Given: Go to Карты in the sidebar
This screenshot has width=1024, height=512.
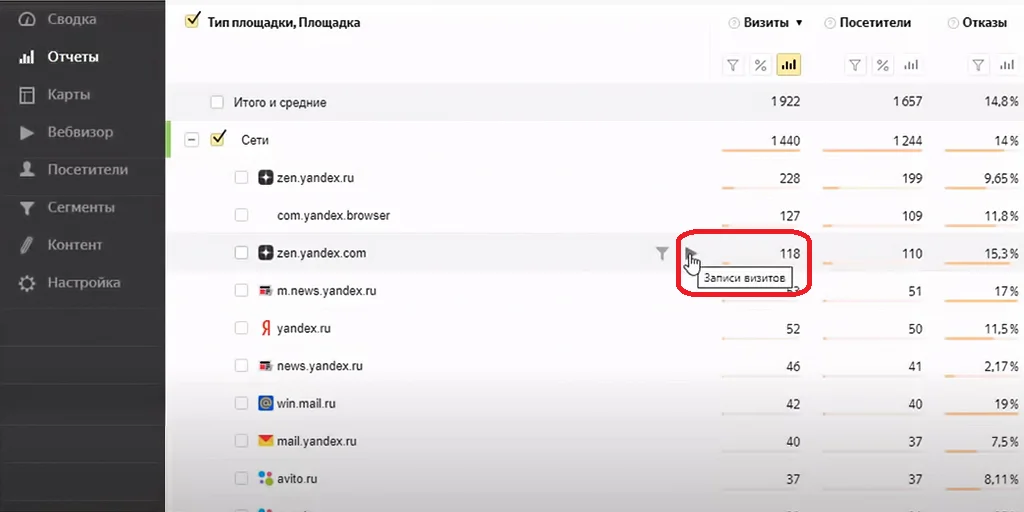Looking at the screenshot, I should click(69, 95).
